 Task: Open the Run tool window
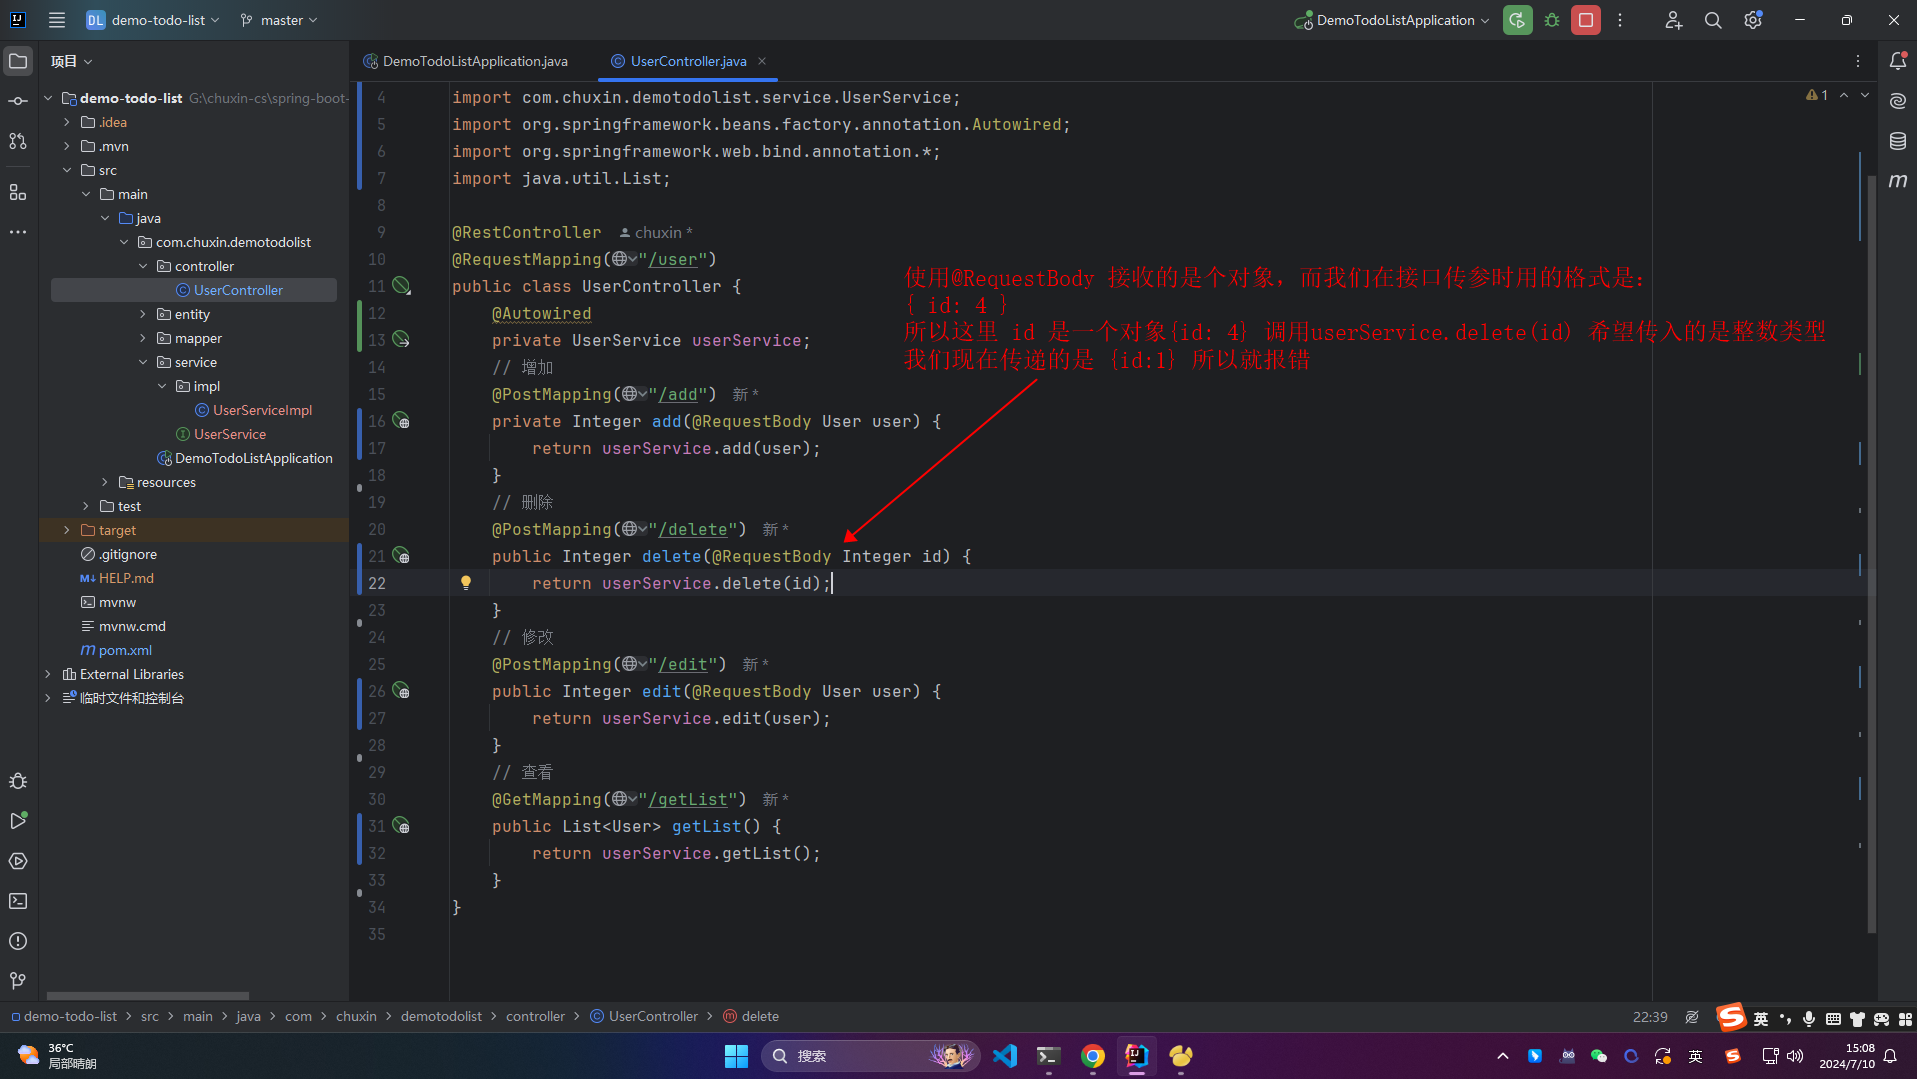(x=18, y=821)
